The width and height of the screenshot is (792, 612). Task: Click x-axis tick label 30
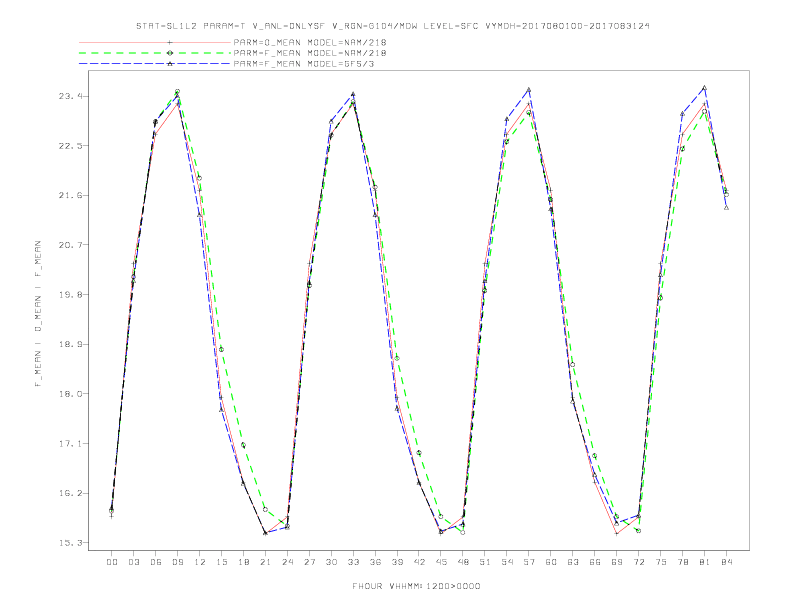[x=331, y=562]
